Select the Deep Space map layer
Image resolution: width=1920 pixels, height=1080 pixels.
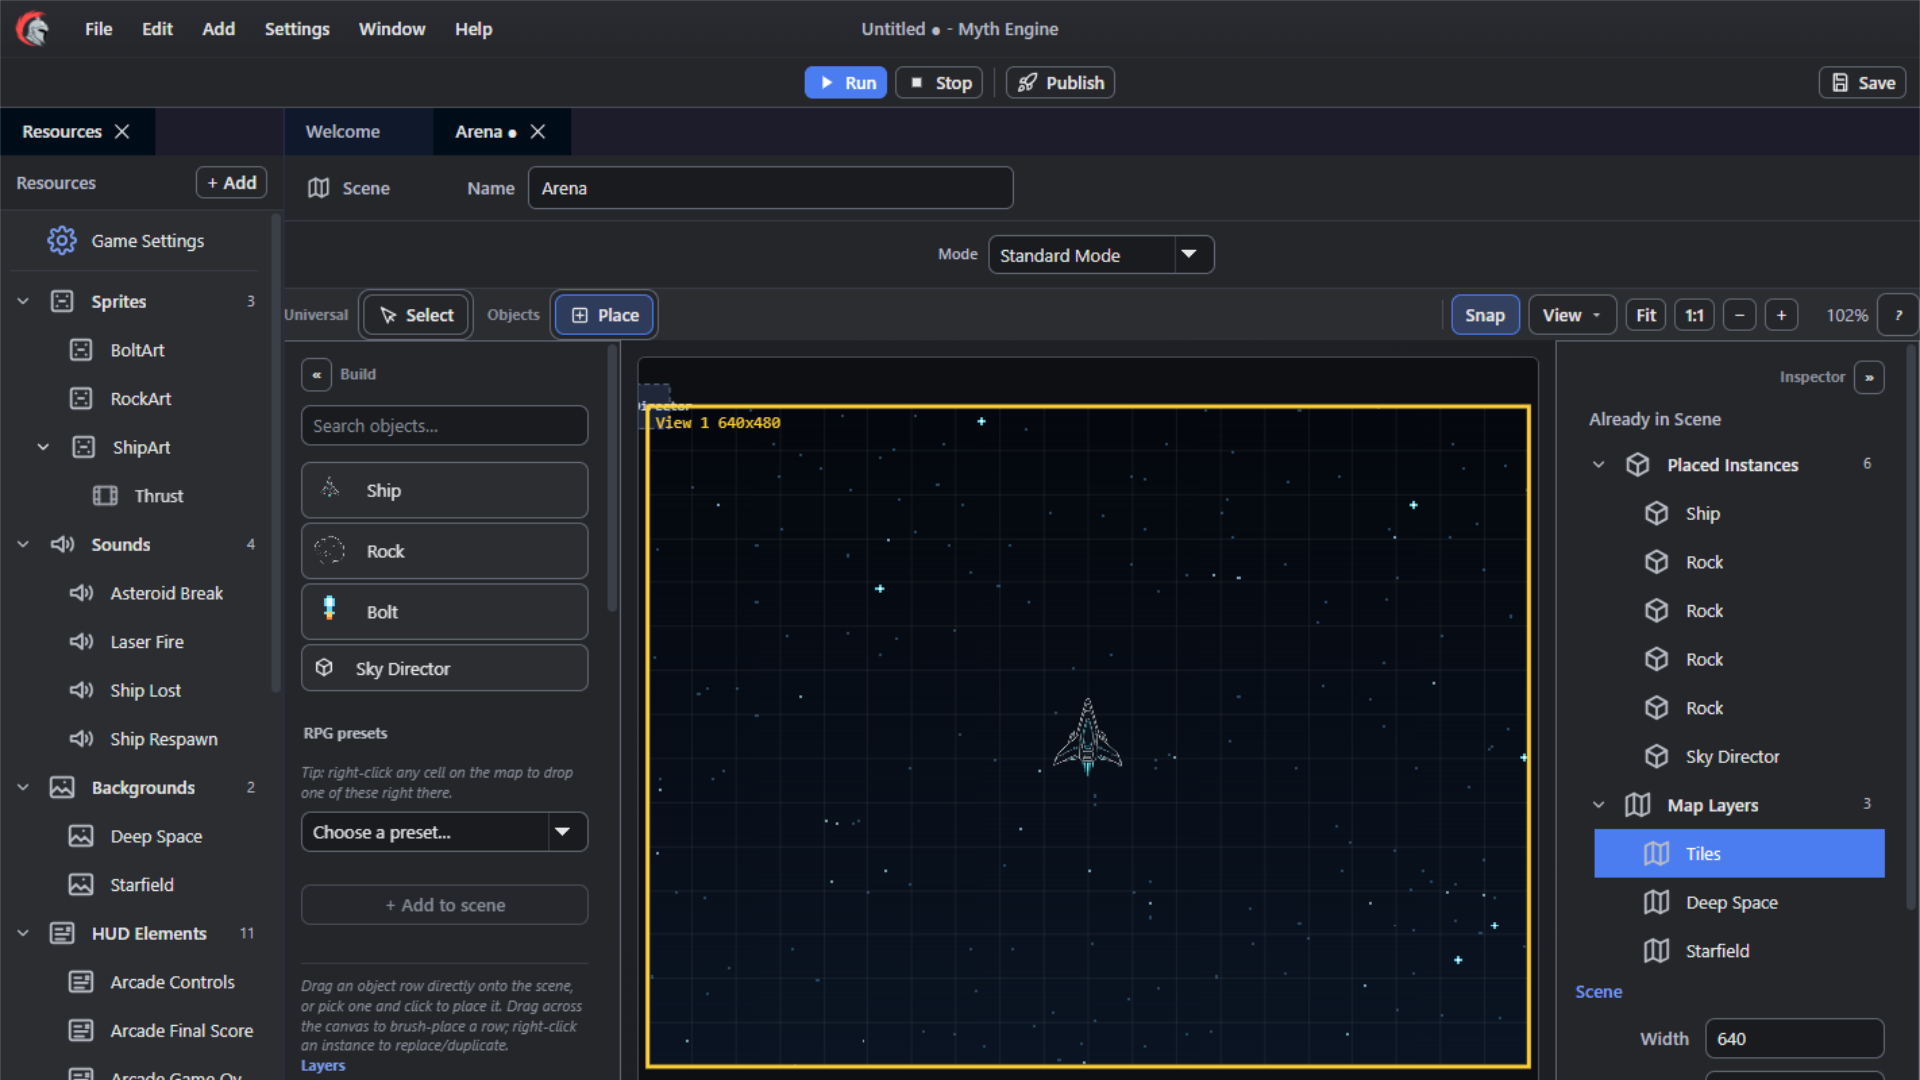pos(1739,903)
